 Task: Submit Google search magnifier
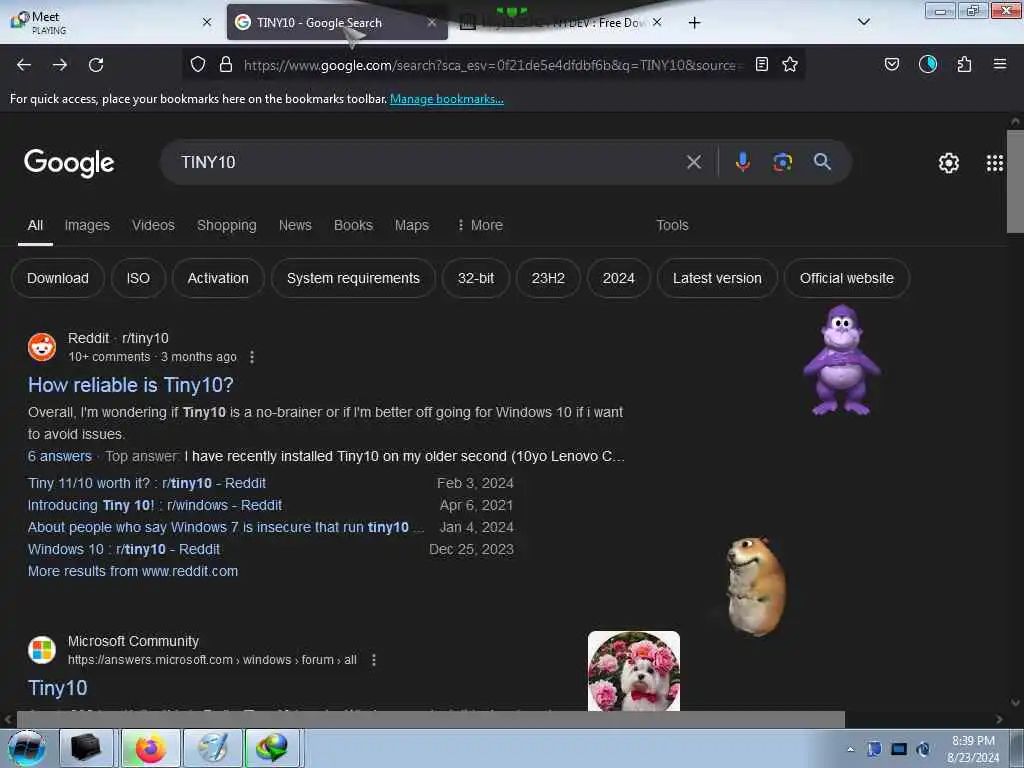[x=822, y=161]
